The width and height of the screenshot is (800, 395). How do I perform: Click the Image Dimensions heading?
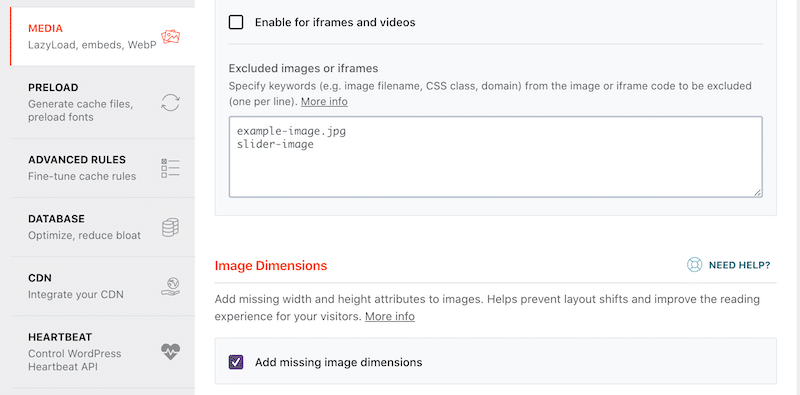point(271,266)
